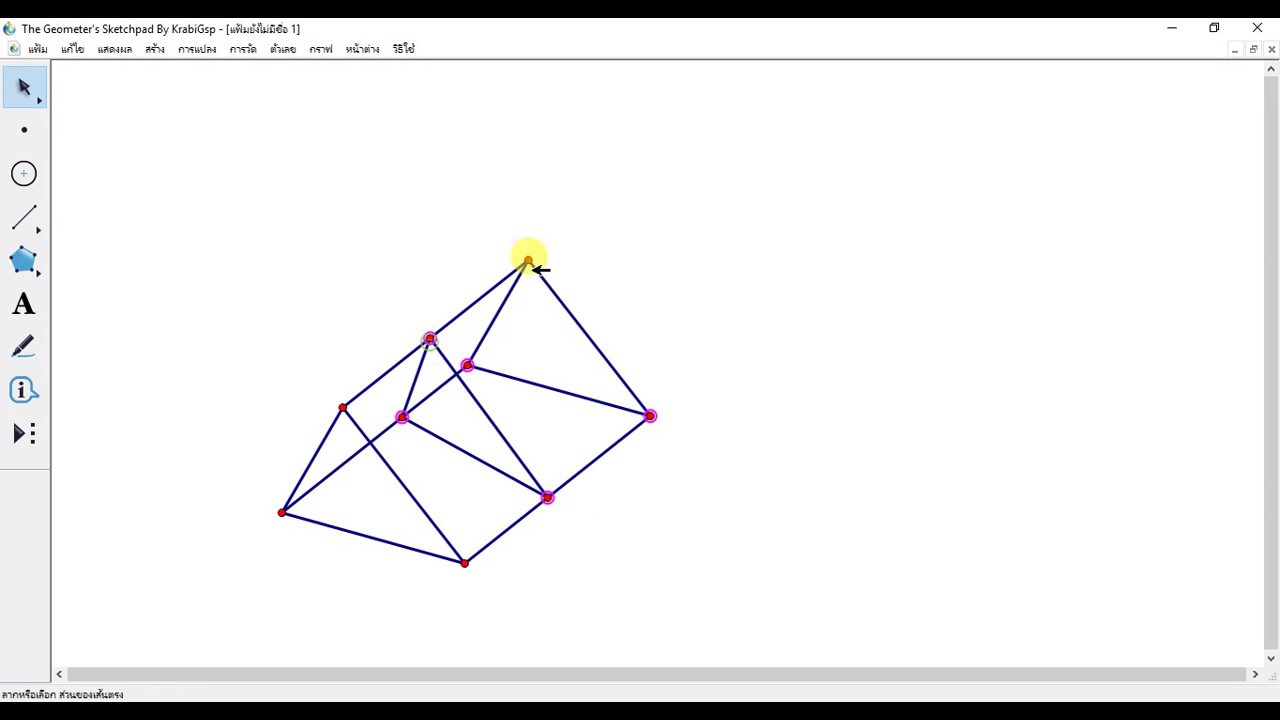Click the status bar text 'ลากหรือเลือก ส่วนของเส้นตรง'
This screenshot has width=1280, height=720.
[x=63, y=694]
